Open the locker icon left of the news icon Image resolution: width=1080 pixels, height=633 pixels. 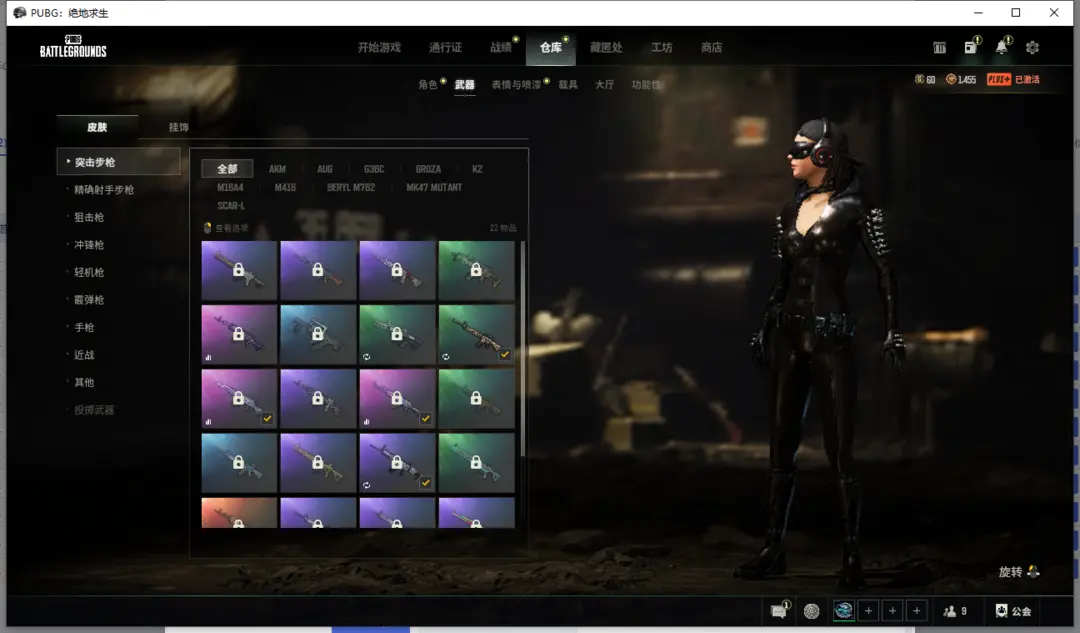(x=939, y=48)
